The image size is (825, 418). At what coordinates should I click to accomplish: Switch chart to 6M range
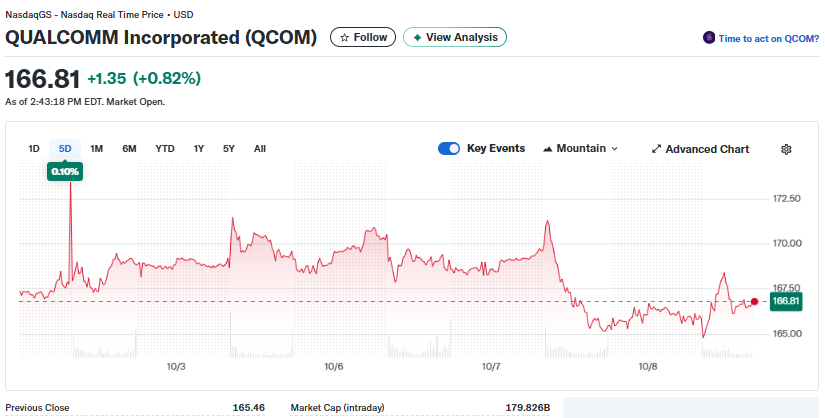129,149
